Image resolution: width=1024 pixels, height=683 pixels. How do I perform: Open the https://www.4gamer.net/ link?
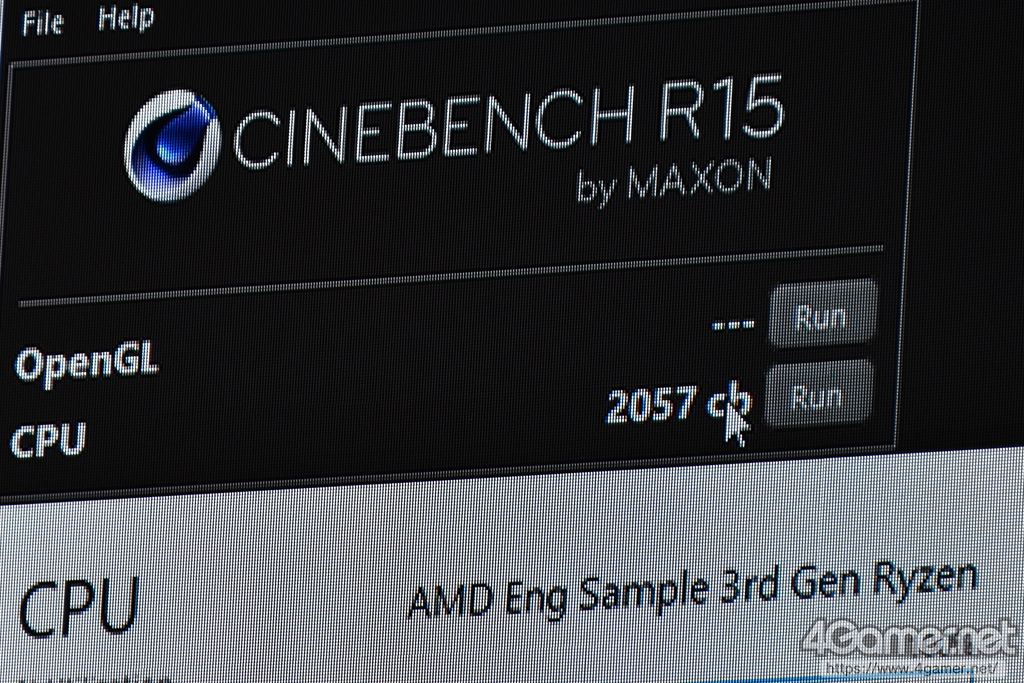tap(911, 669)
